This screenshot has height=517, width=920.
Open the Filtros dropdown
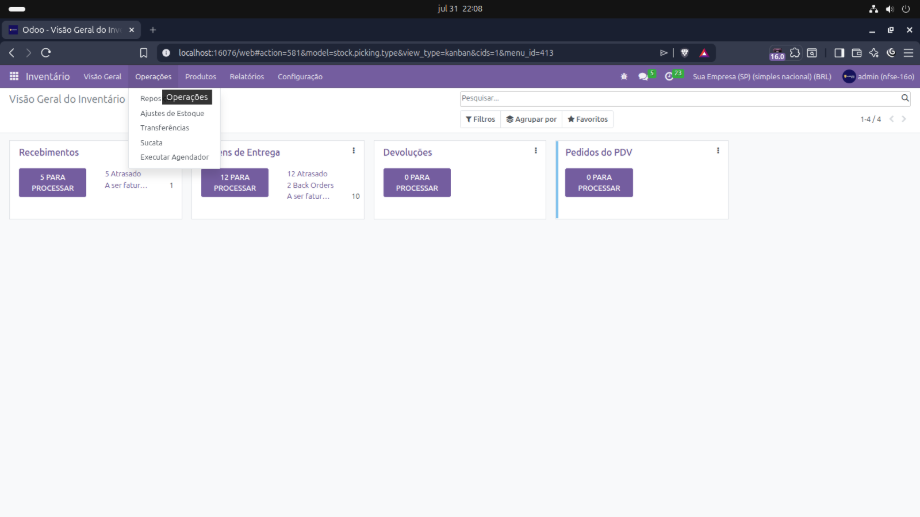pyautogui.click(x=480, y=119)
